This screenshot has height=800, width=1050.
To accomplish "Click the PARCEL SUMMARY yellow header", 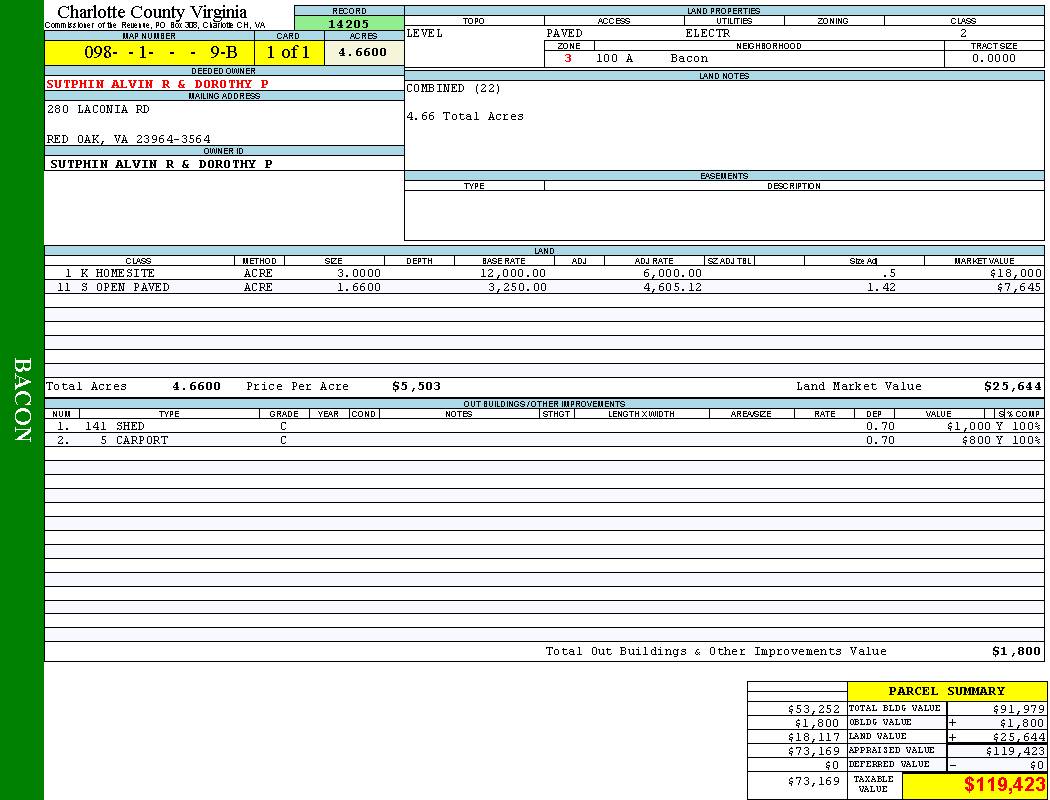I will (x=946, y=691).
